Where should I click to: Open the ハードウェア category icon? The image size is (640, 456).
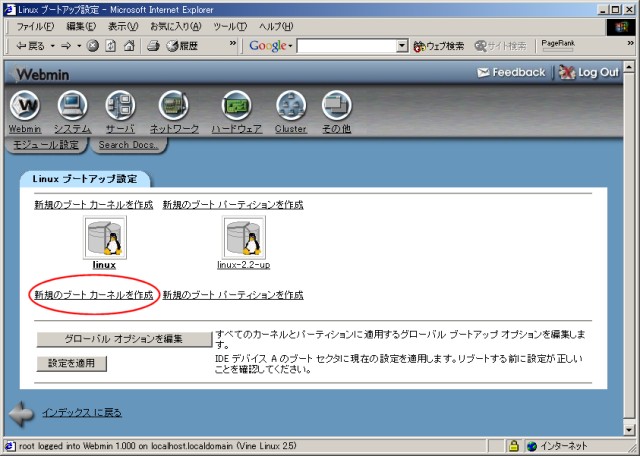tap(236, 105)
